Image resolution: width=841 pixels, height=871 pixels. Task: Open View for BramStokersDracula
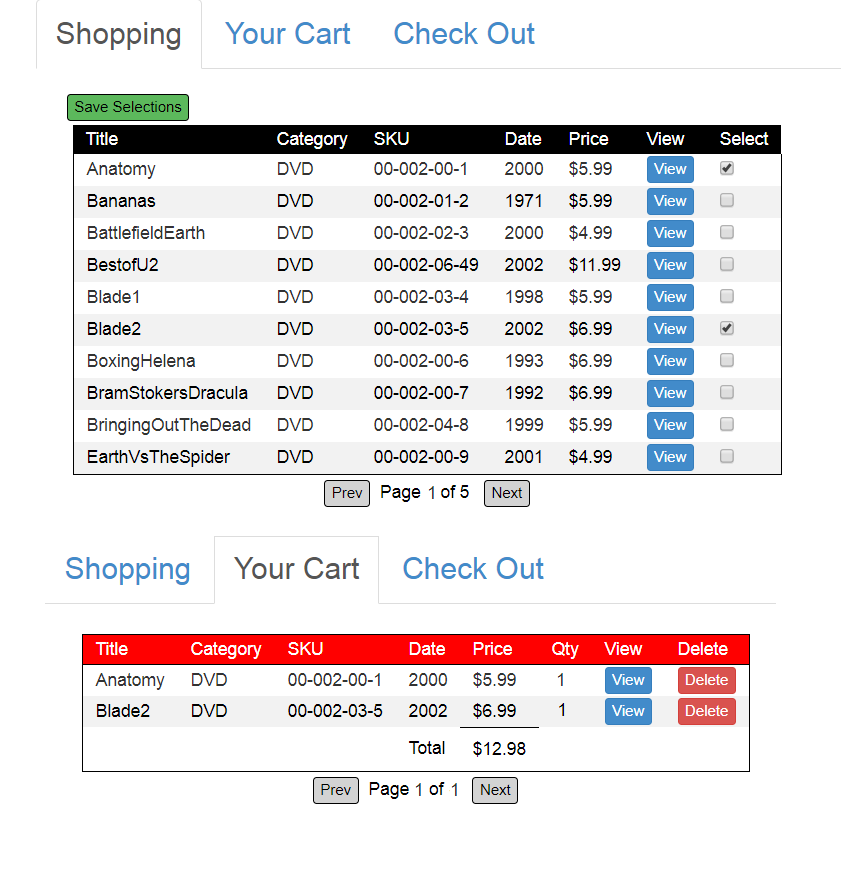pyautogui.click(x=670, y=393)
